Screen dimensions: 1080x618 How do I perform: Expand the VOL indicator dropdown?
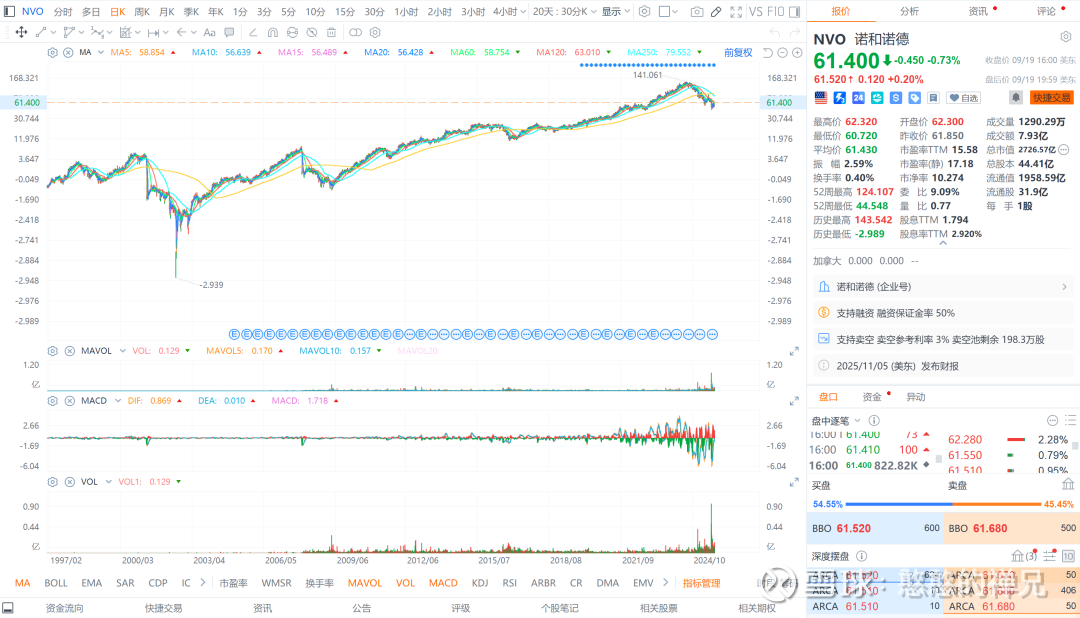(x=108, y=482)
